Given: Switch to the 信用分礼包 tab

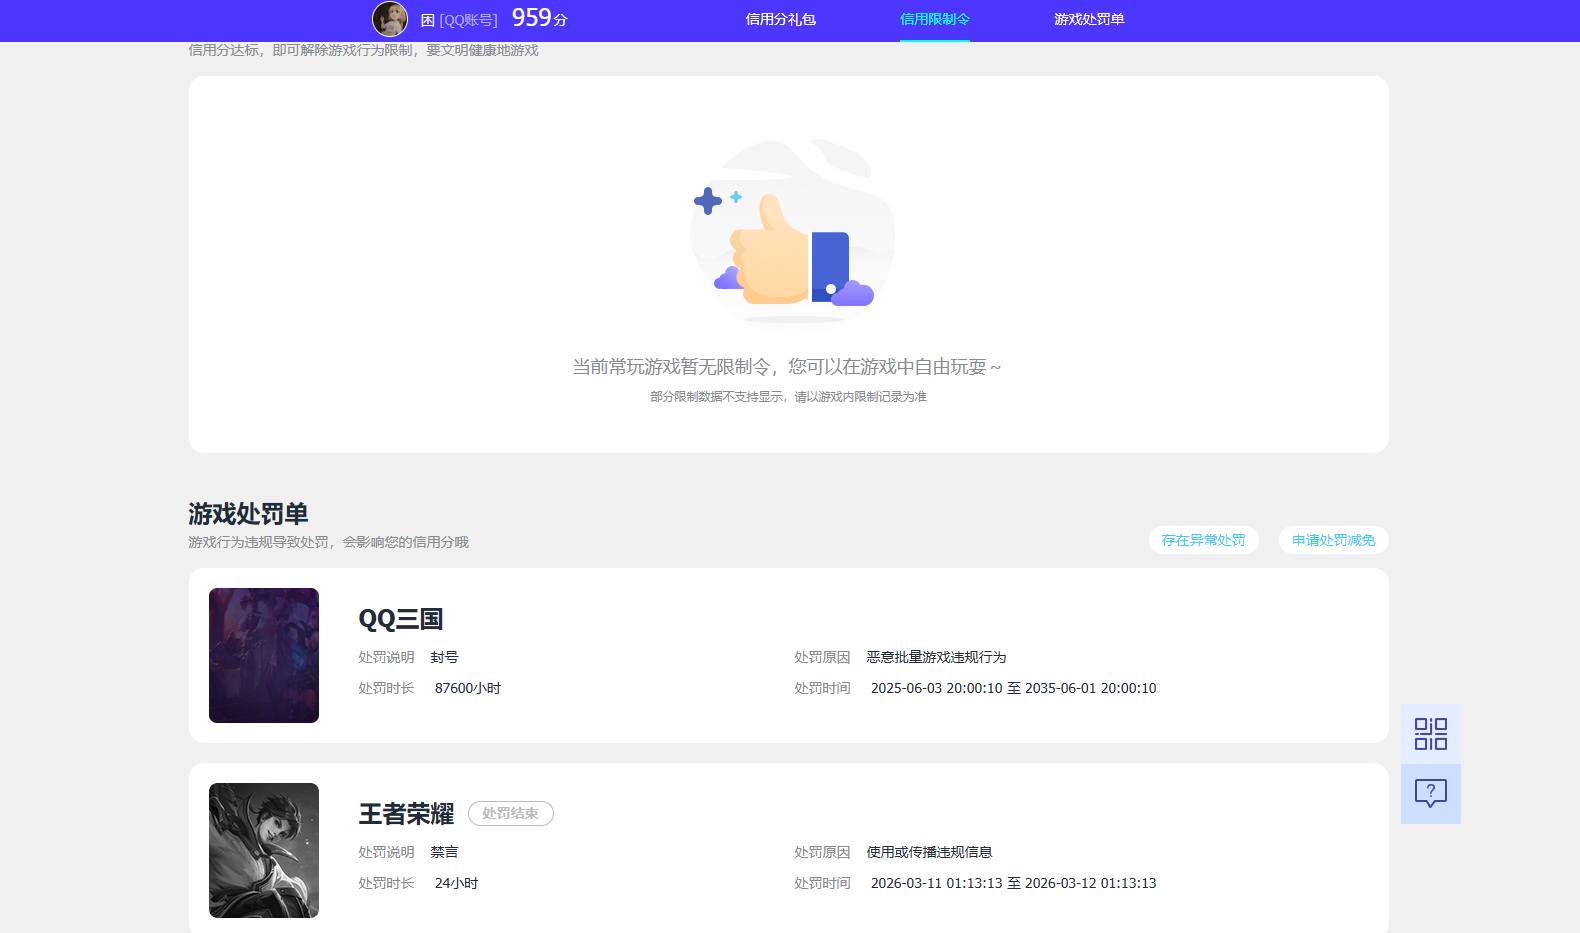Looking at the screenshot, I should click(781, 19).
